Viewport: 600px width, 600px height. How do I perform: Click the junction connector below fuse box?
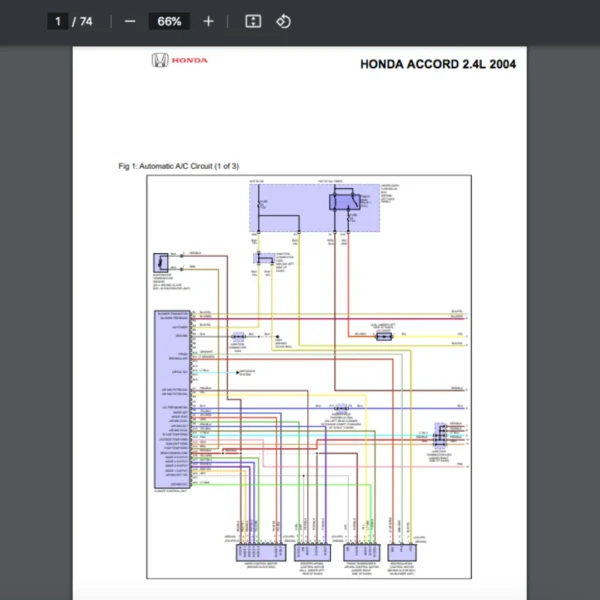264,258
